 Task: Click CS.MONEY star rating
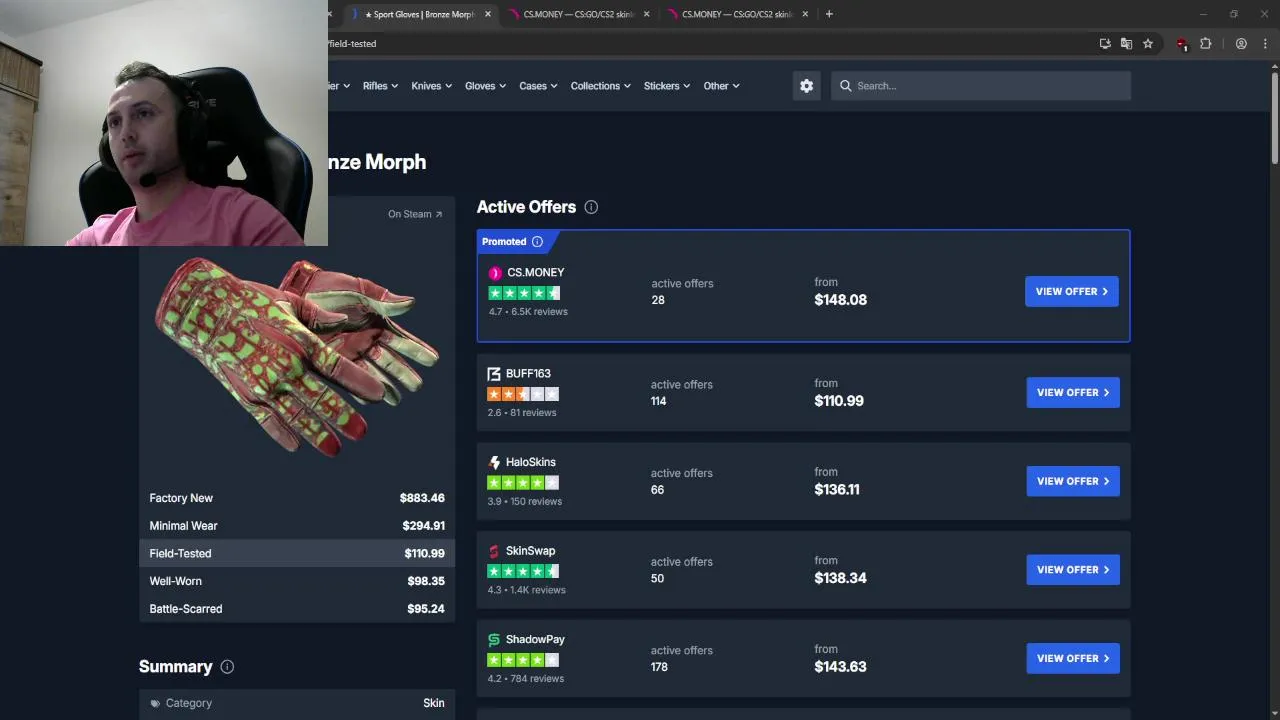click(x=524, y=293)
